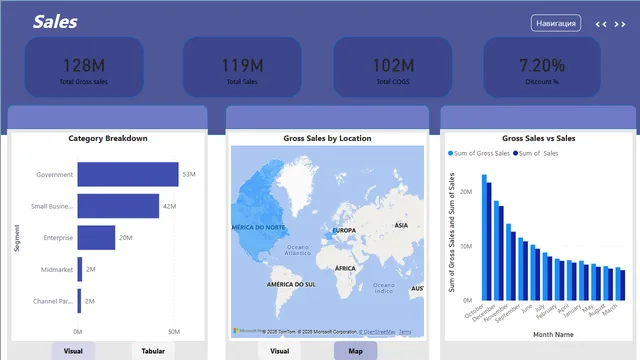640x360 pixels.
Task: Click the AMÉRICA DO SUL map label
Action: tap(291, 284)
